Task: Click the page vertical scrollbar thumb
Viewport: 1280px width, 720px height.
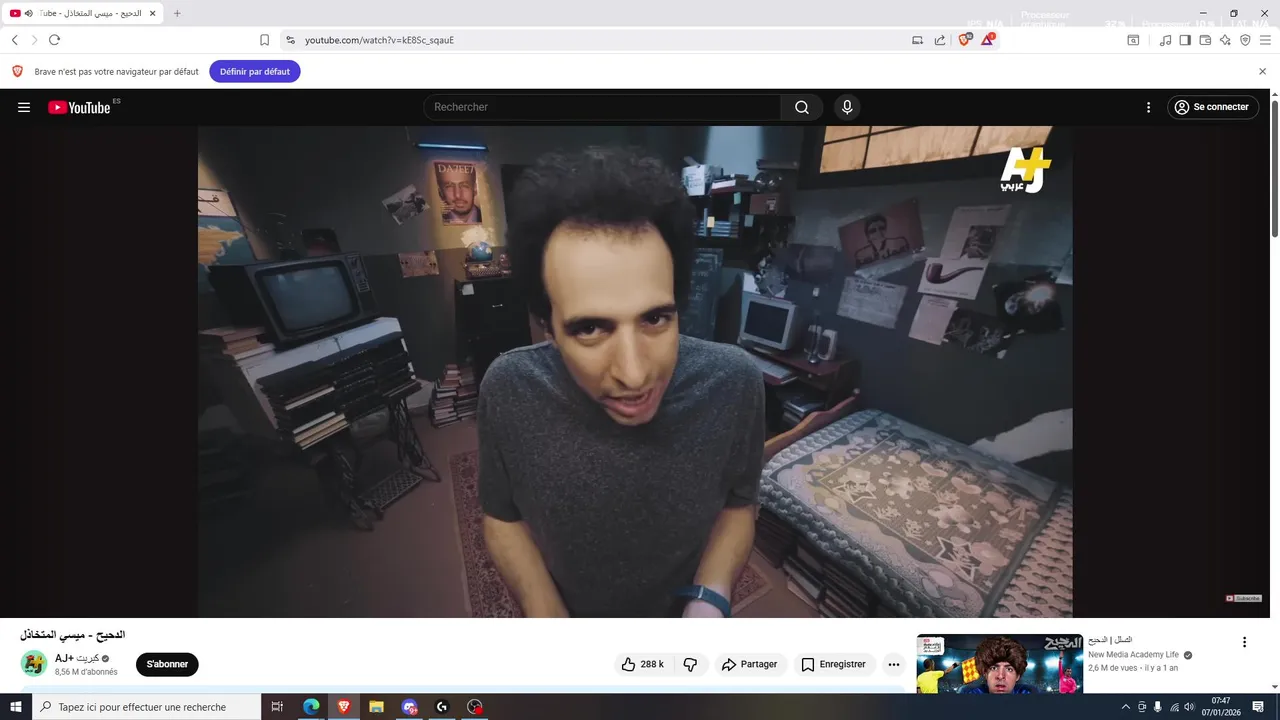Action: (x=1274, y=170)
